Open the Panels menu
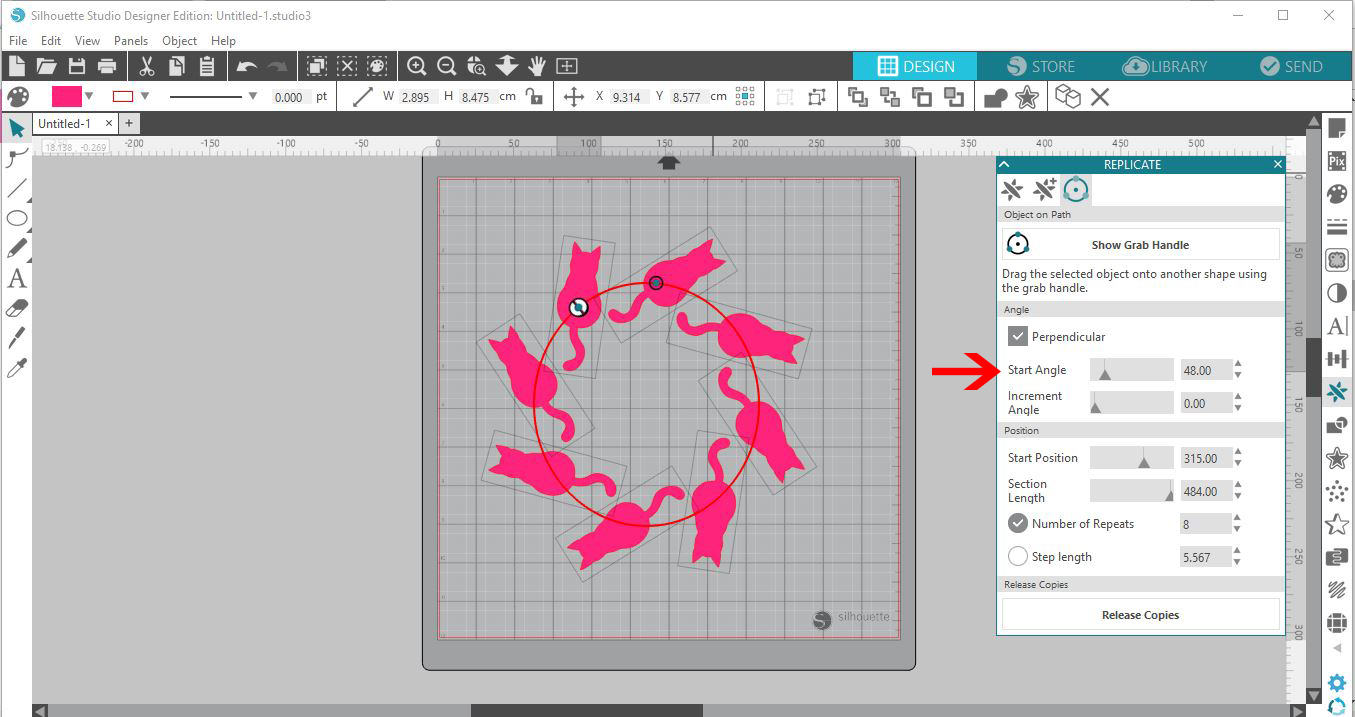Screen dimensions: 1355x717 [x=131, y=41]
